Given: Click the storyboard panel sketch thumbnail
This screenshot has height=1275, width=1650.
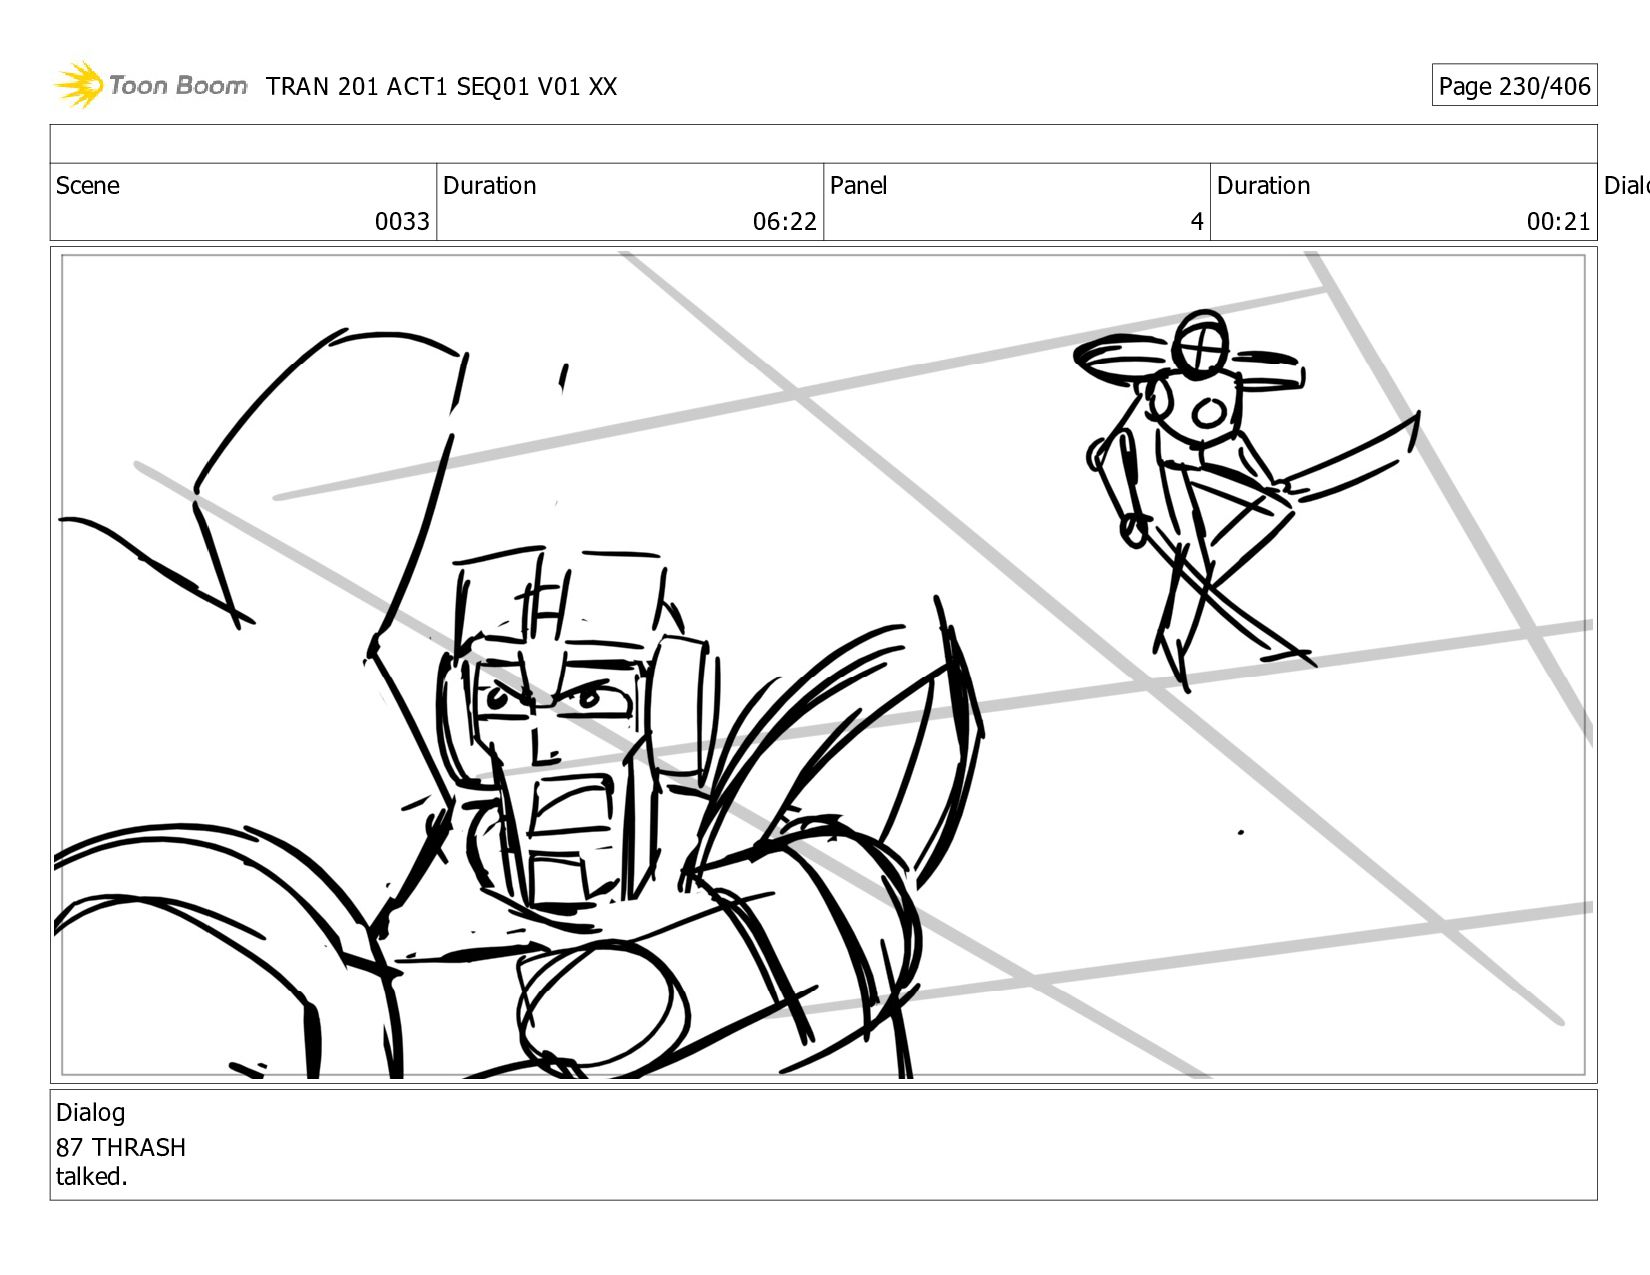Looking at the screenshot, I should [x=823, y=665].
